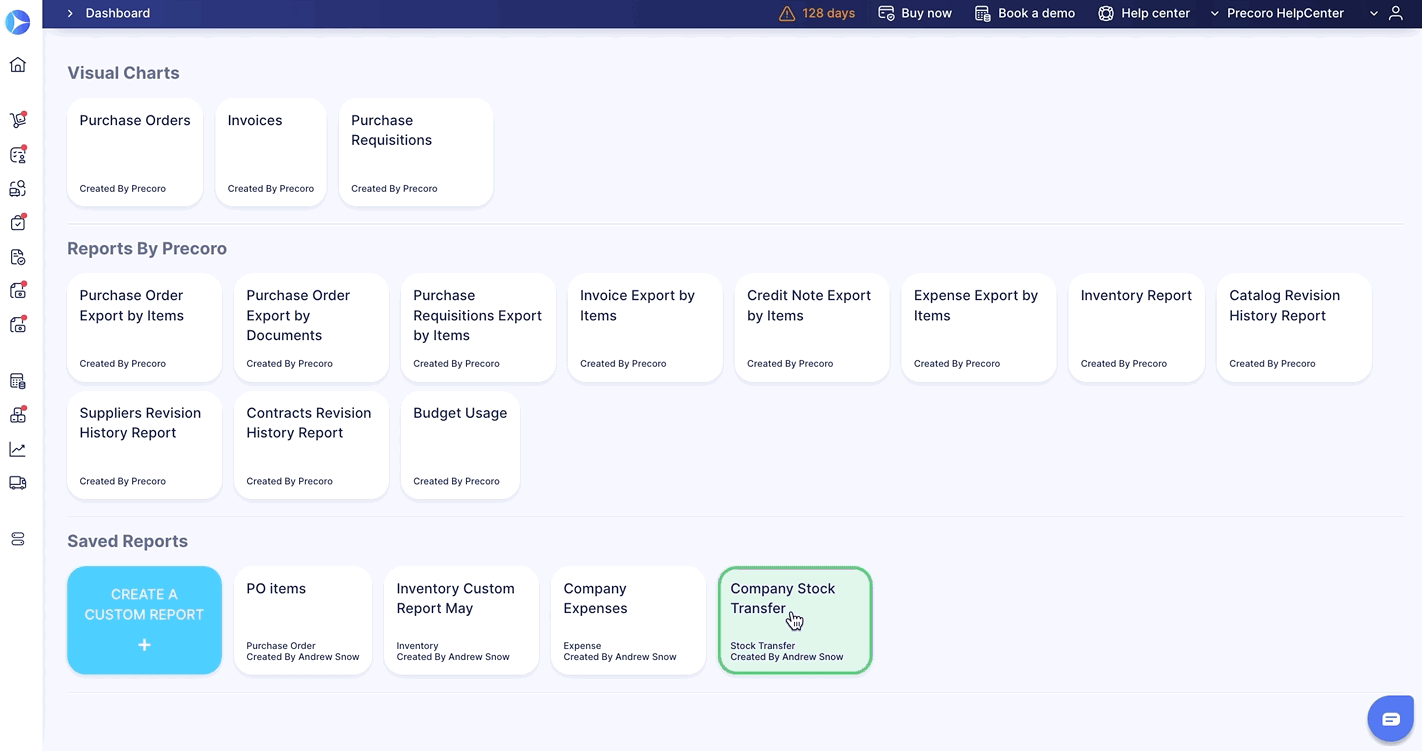Click Create a Custom Report button
1422x751 pixels.
point(144,620)
